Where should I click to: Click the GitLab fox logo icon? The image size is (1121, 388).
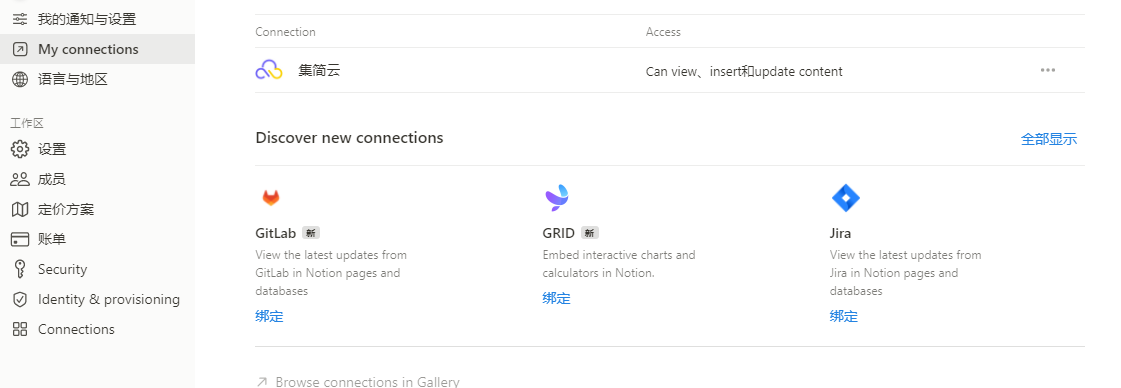pos(271,198)
